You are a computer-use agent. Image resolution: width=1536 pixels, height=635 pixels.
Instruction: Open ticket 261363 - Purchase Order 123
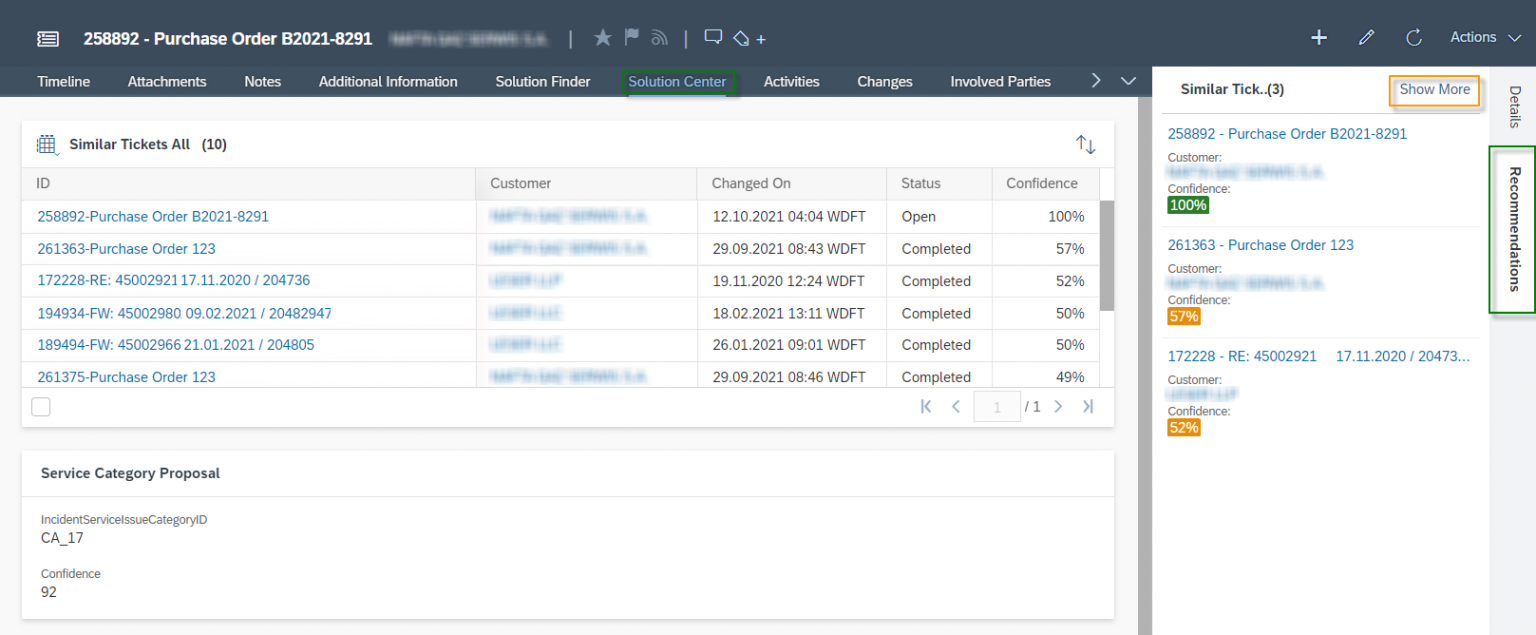tap(1260, 244)
